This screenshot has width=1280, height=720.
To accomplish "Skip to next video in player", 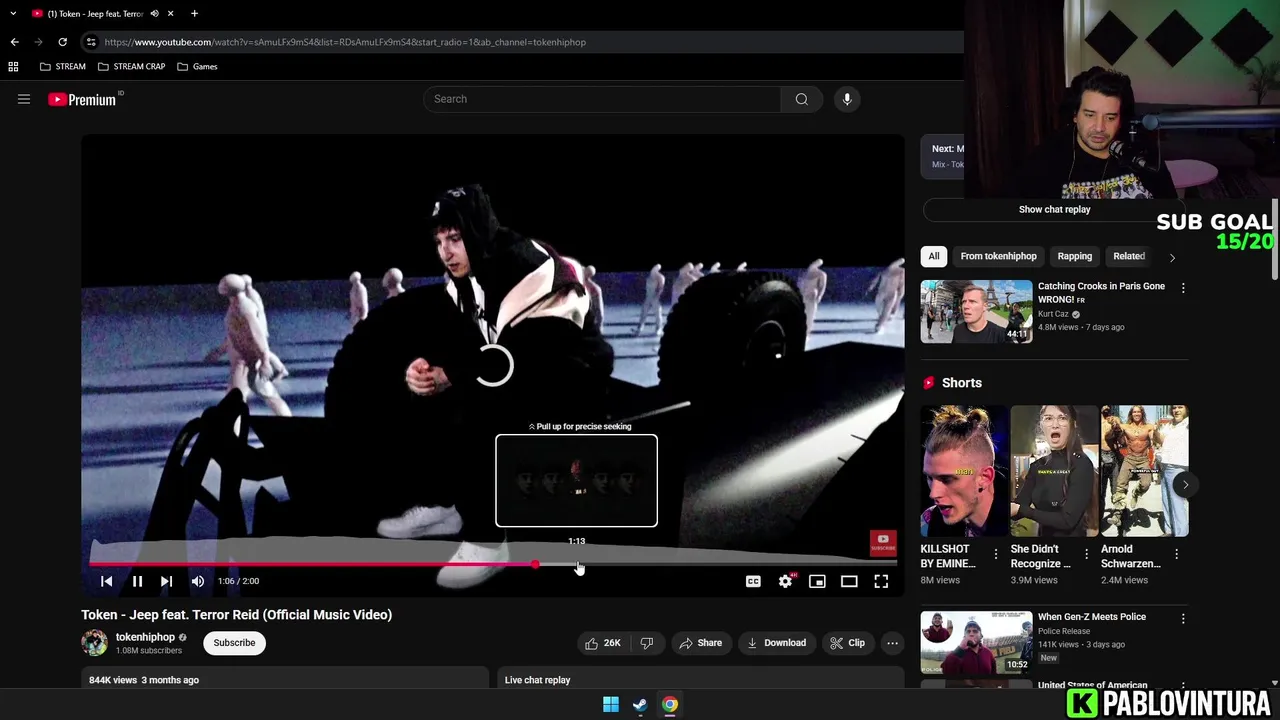I will 166,581.
